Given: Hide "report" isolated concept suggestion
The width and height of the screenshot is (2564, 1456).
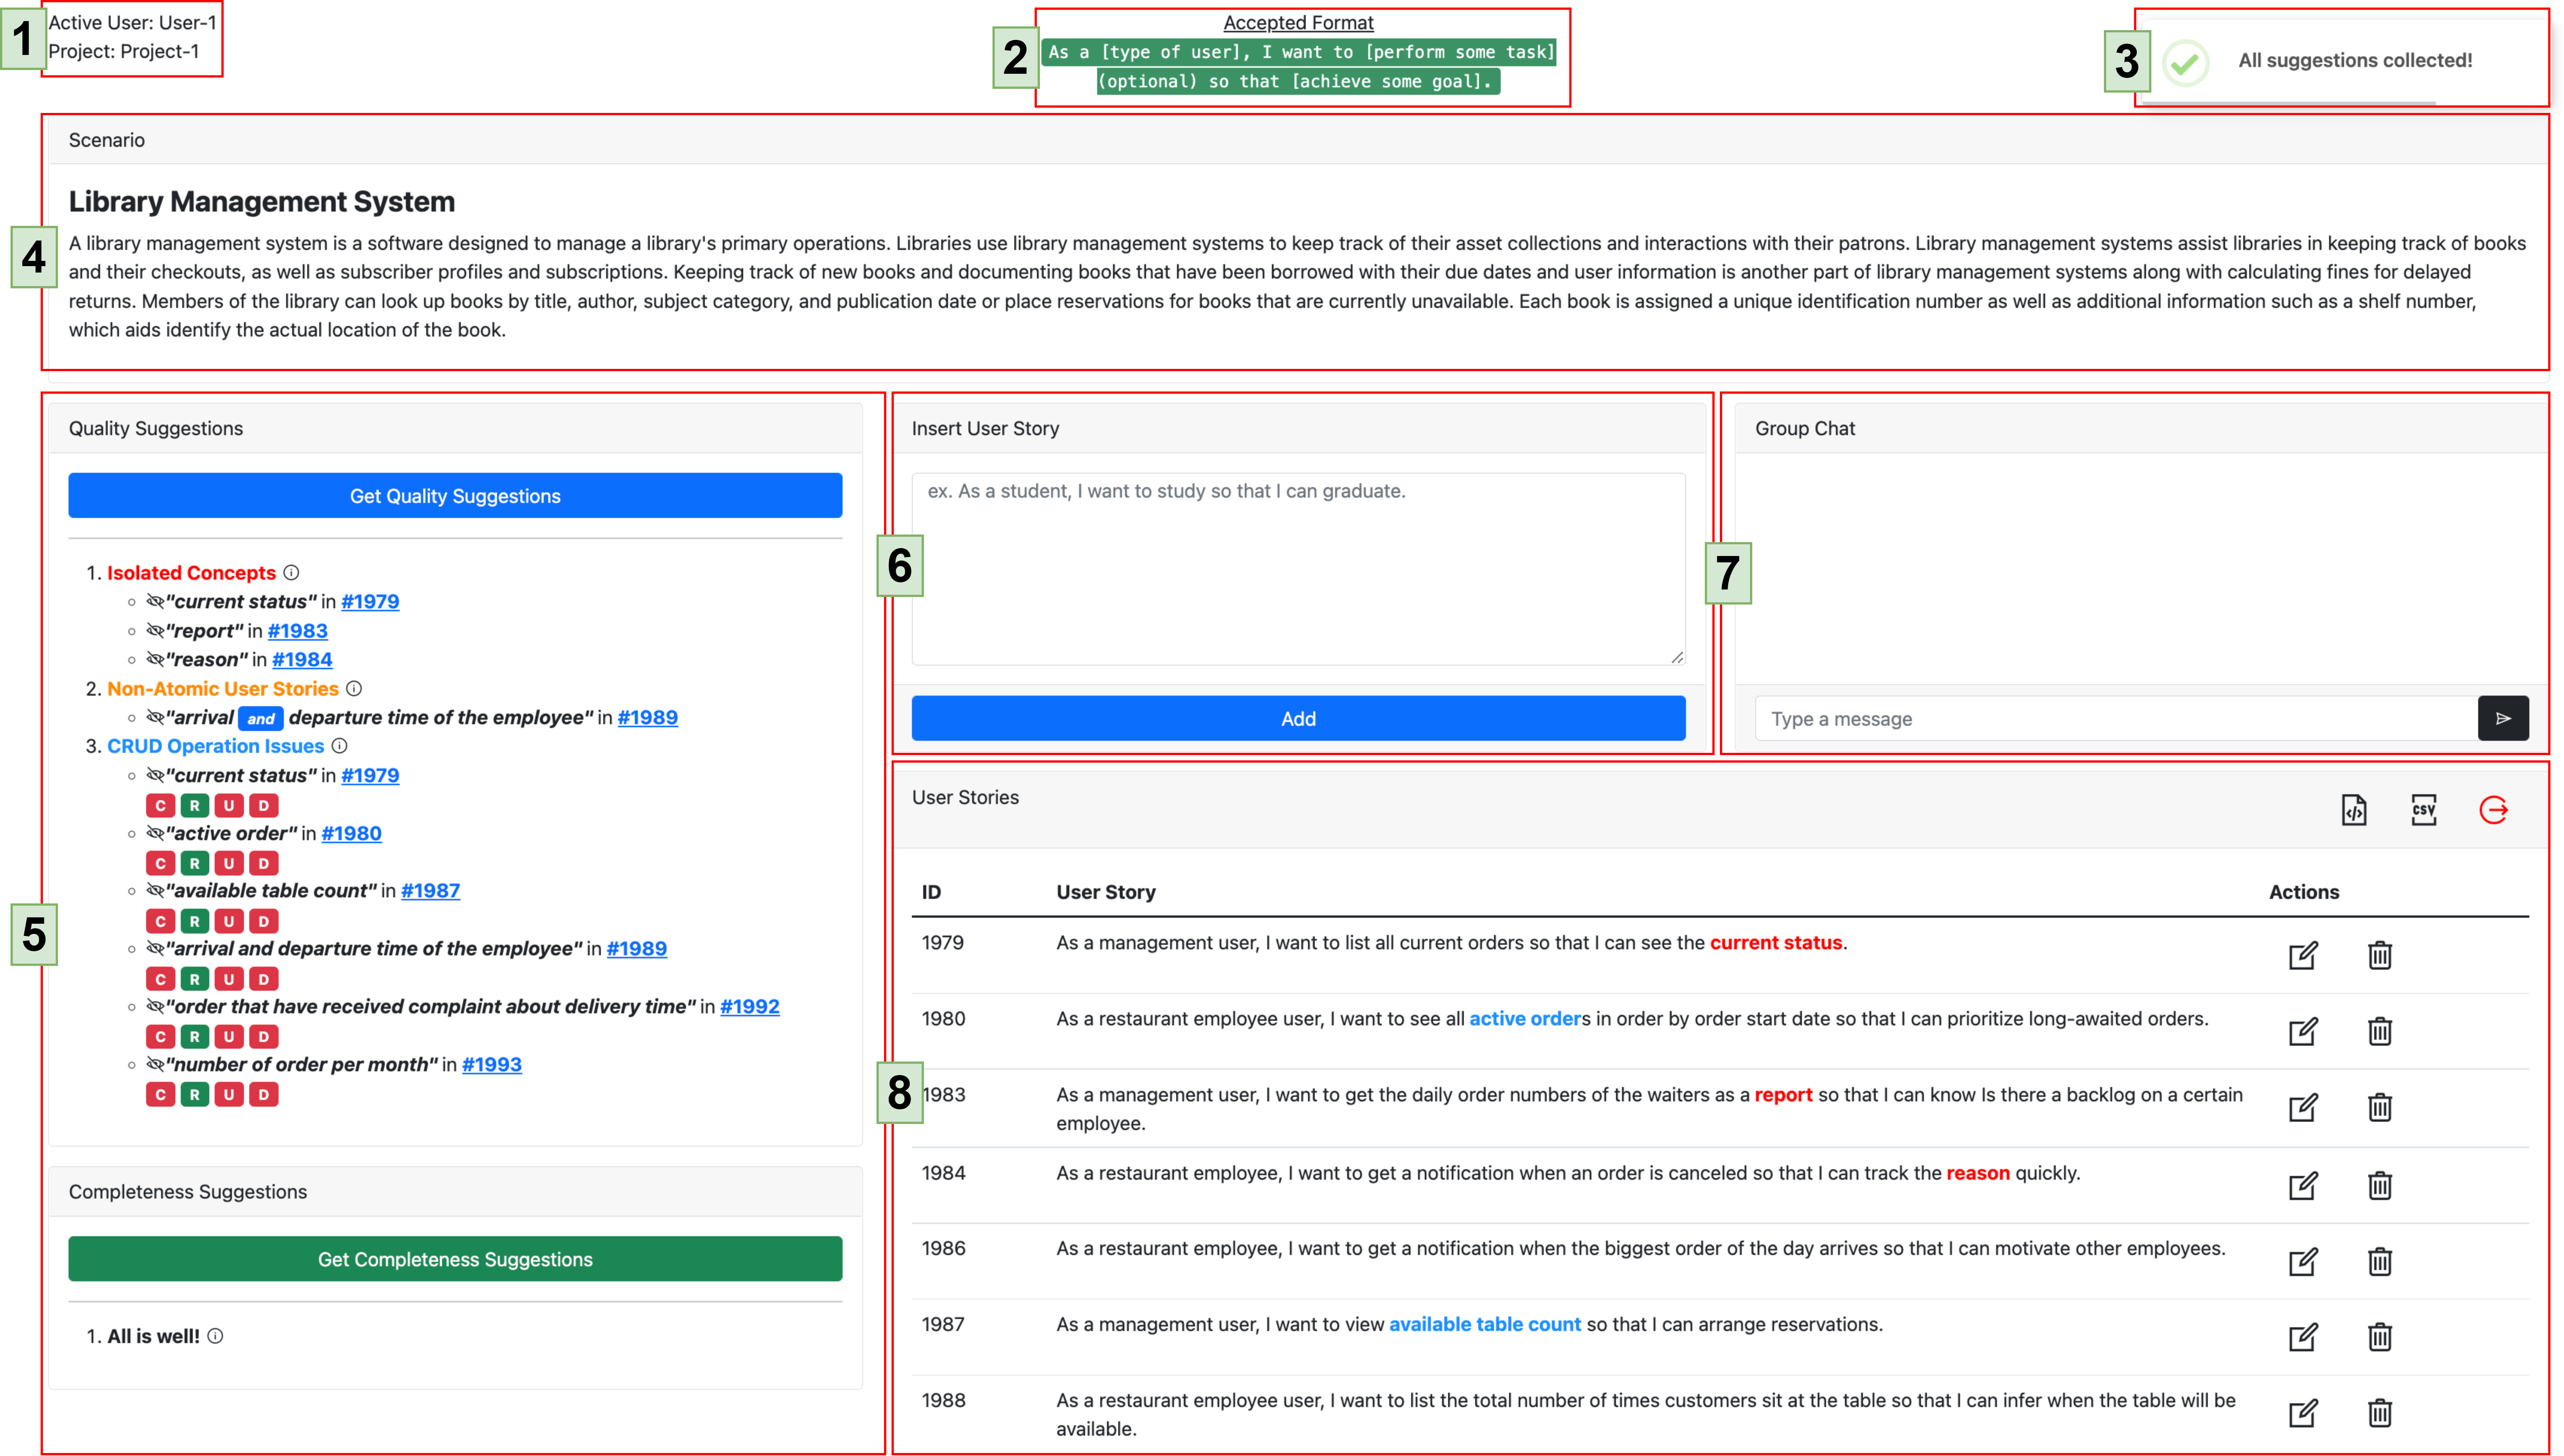Looking at the screenshot, I should [x=155, y=630].
